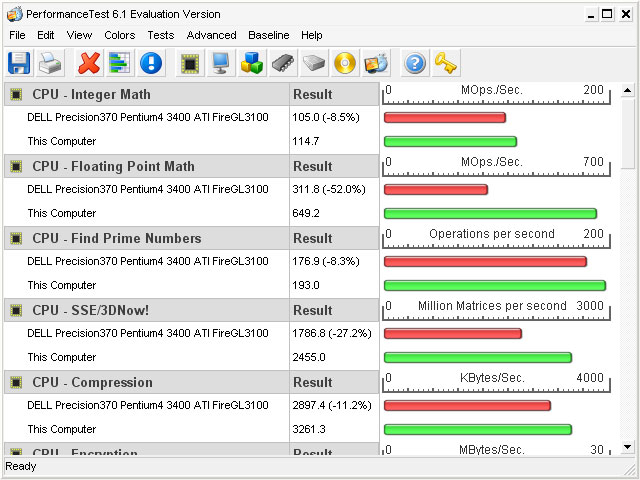
Task: Click the bar chart results icon
Action: [x=120, y=63]
